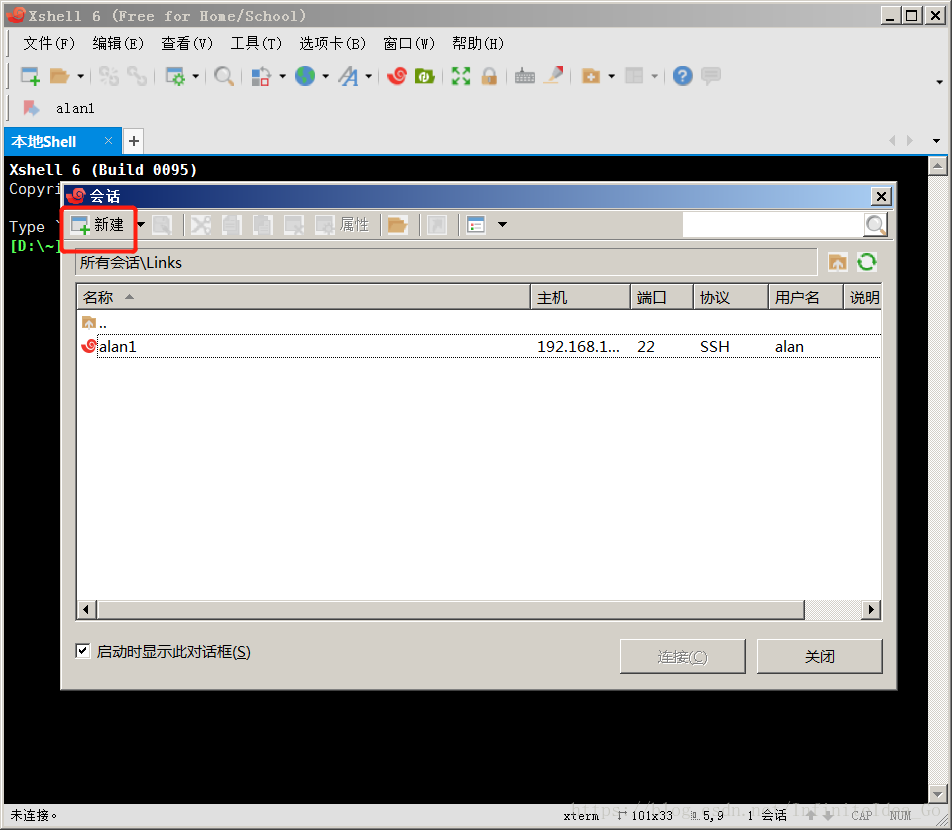Sort sessions by 协议 column header
The image size is (952, 830).
point(731,297)
